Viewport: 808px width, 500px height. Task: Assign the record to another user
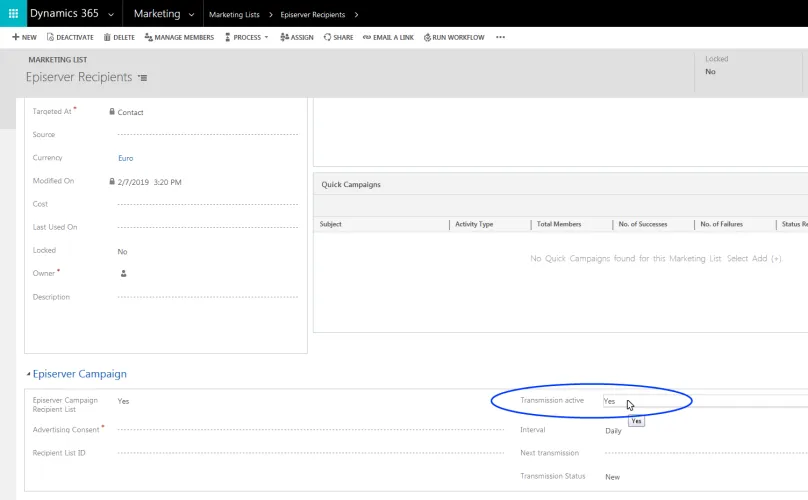tap(296, 37)
